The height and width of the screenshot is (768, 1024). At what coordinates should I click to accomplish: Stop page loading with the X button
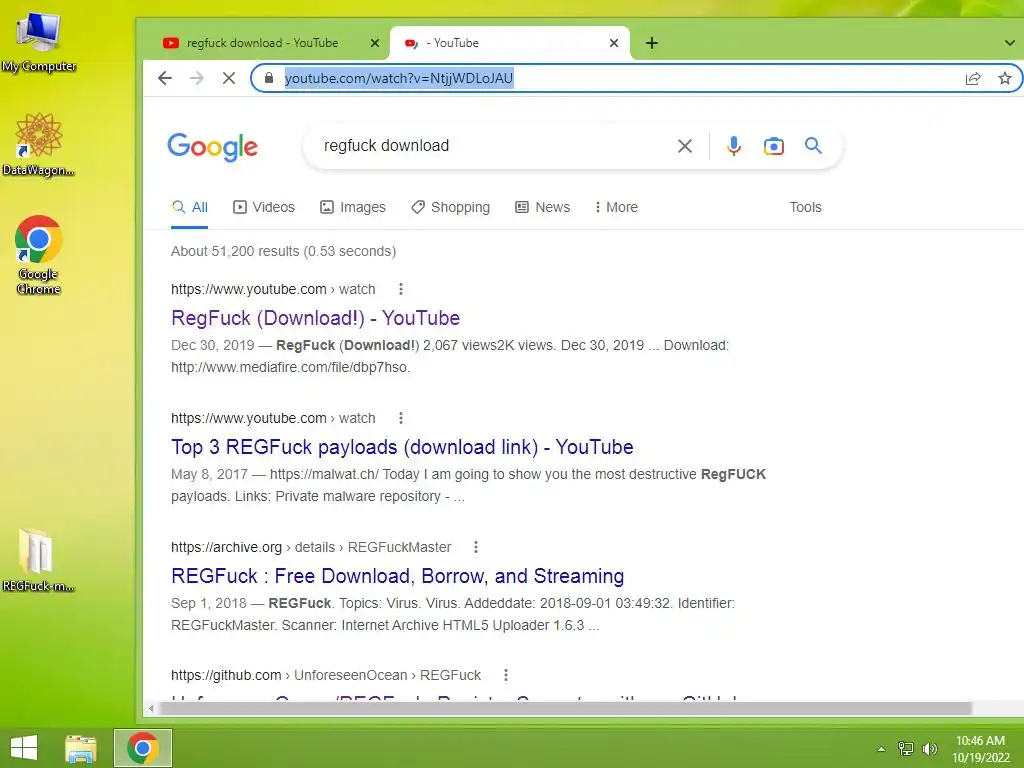tap(229, 78)
